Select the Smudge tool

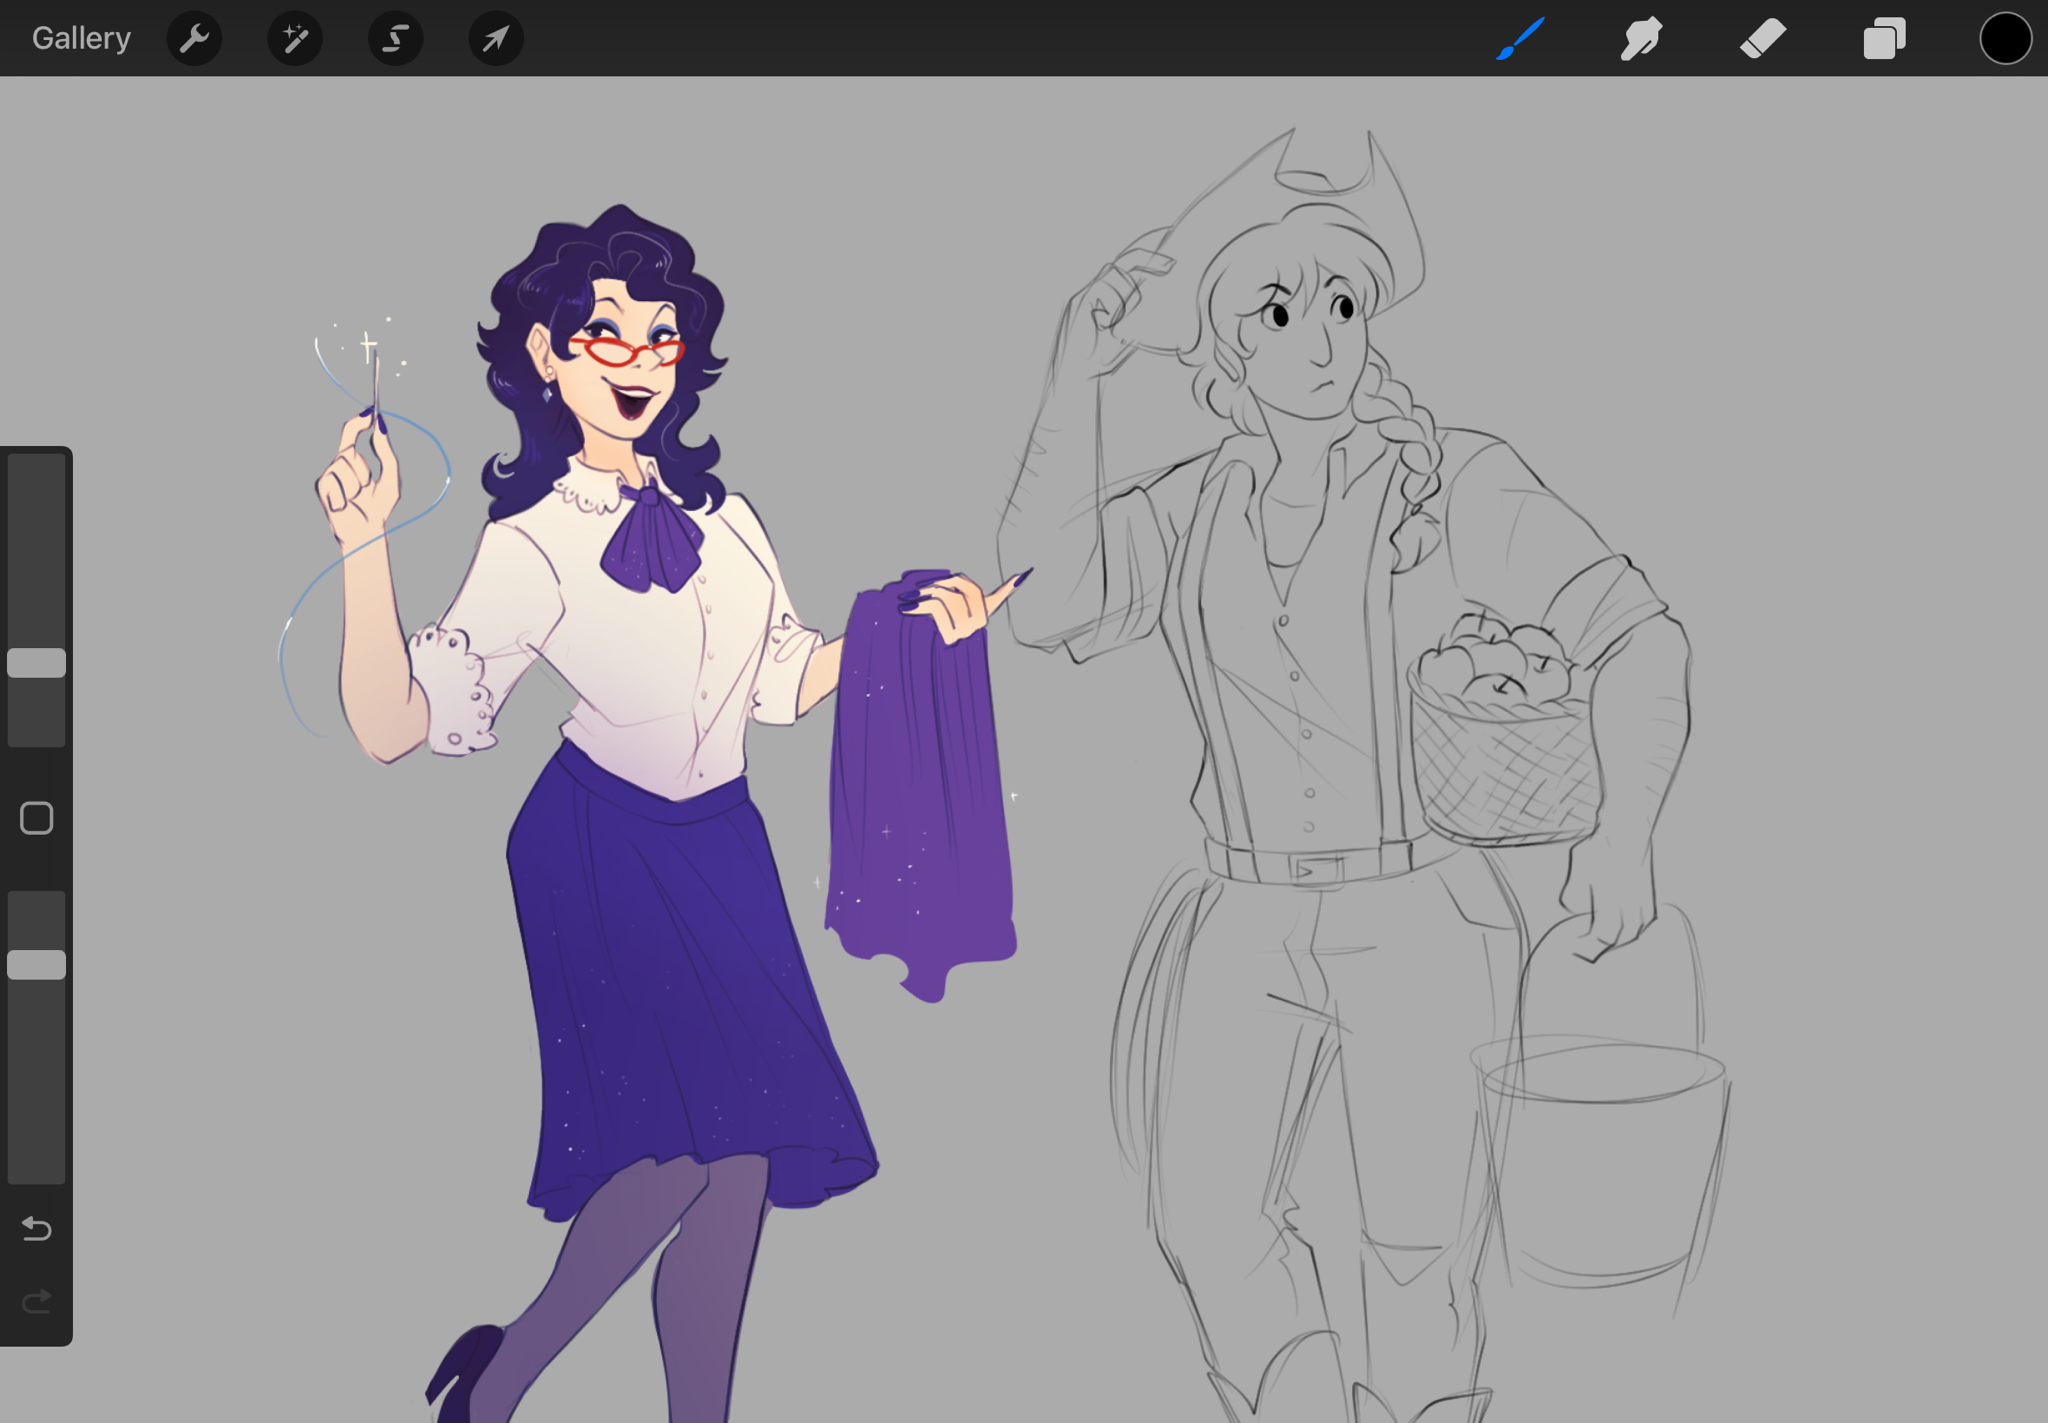[1641, 39]
